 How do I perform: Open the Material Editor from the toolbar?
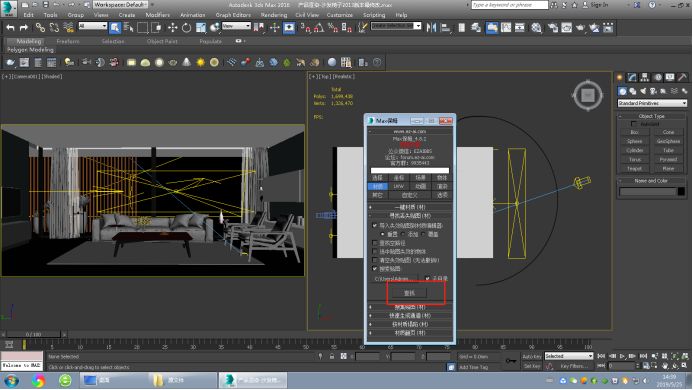point(537,27)
